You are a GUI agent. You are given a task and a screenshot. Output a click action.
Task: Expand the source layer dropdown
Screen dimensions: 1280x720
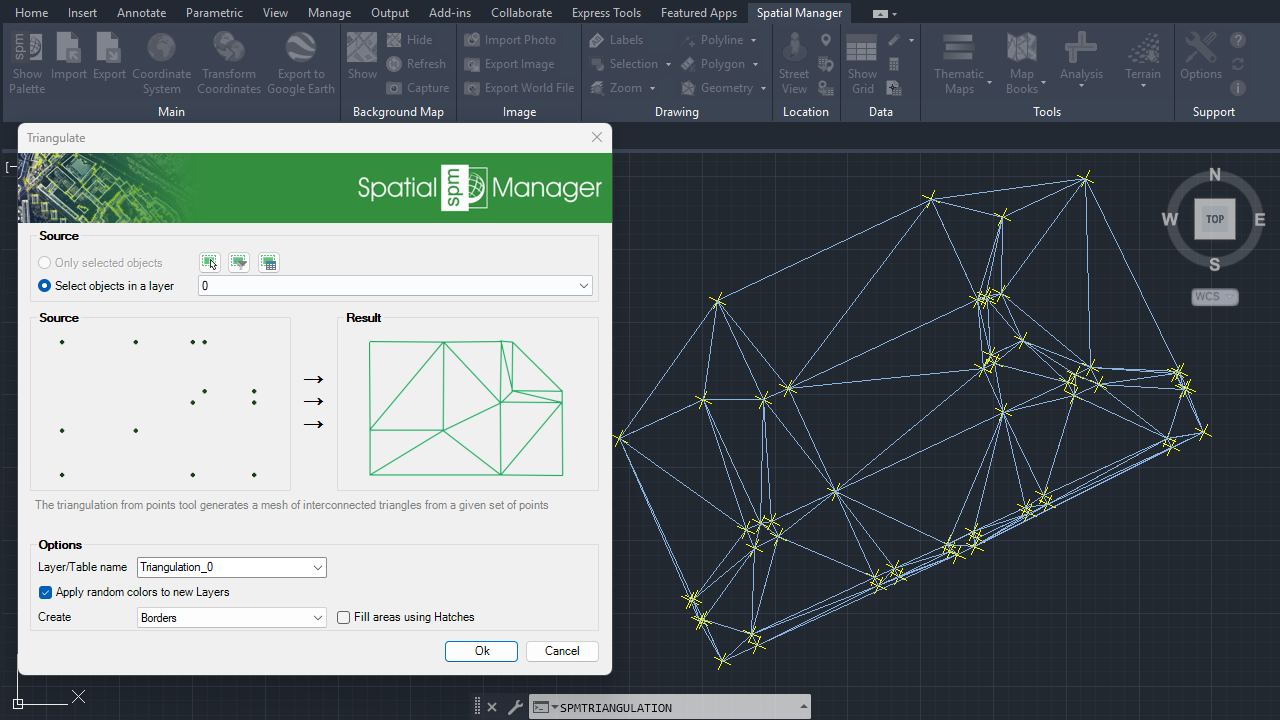pyautogui.click(x=584, y=286)
